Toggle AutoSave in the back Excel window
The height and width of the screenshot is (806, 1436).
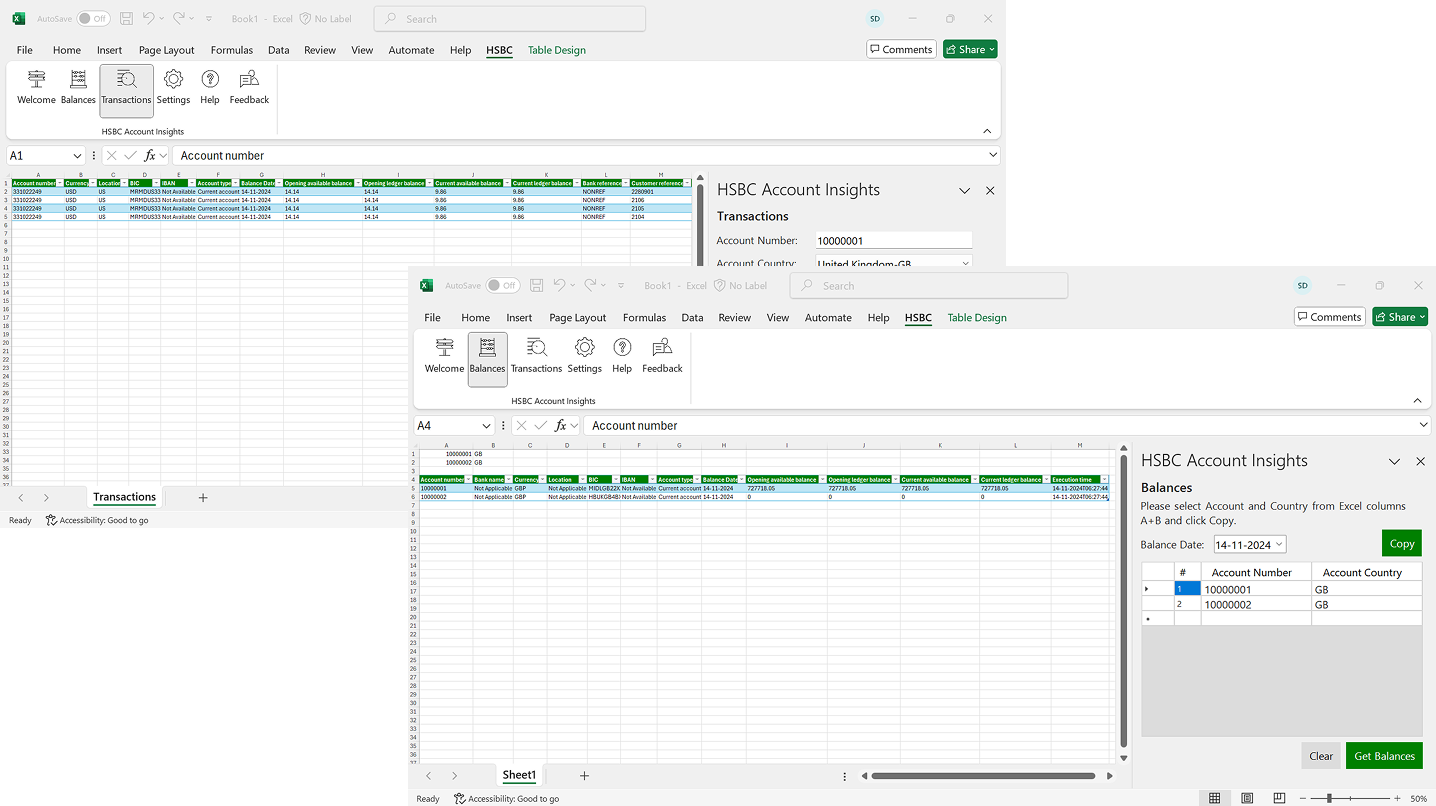tap(93, 19)
